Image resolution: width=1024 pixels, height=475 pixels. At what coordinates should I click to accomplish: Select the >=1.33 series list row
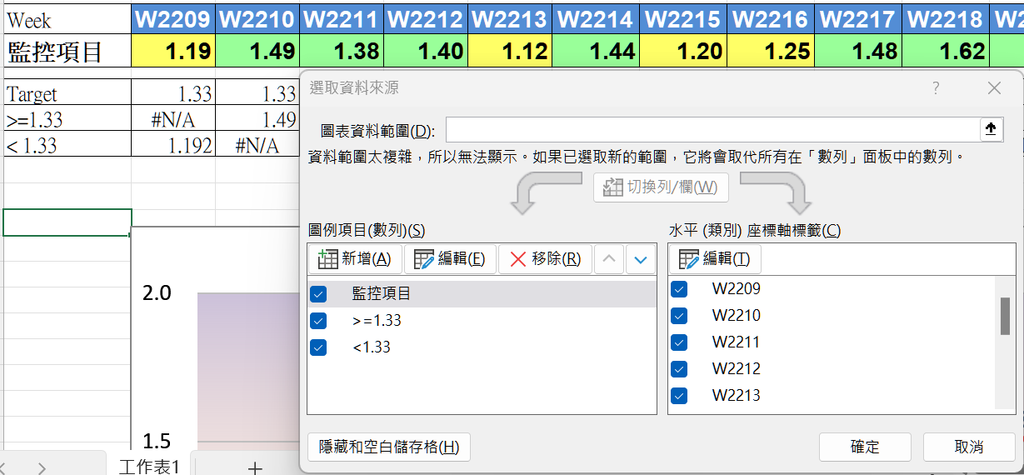pos(482,321)
